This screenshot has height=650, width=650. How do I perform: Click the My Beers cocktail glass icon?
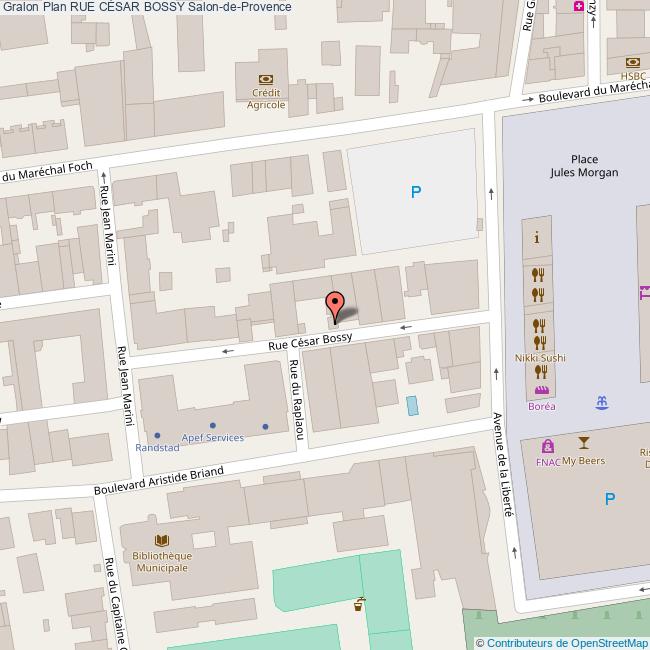(x=584, y=443)
